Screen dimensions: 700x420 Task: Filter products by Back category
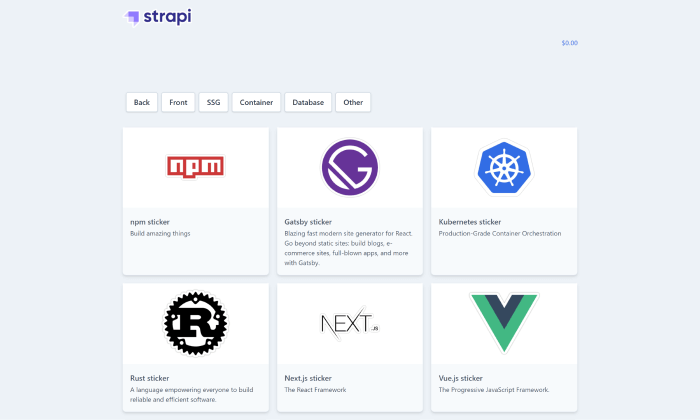tap(142, 102)
